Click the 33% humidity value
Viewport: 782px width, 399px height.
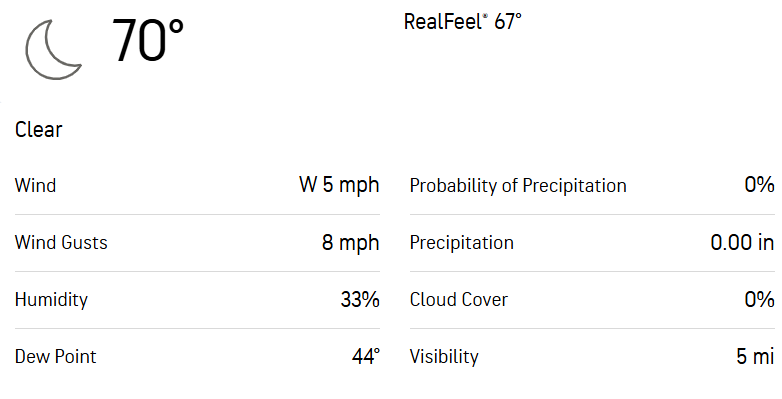pos(360,299)
